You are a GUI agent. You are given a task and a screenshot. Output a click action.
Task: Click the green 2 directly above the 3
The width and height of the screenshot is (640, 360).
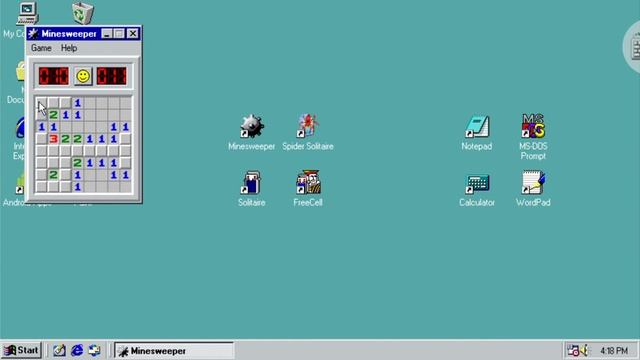coord(53,115)
